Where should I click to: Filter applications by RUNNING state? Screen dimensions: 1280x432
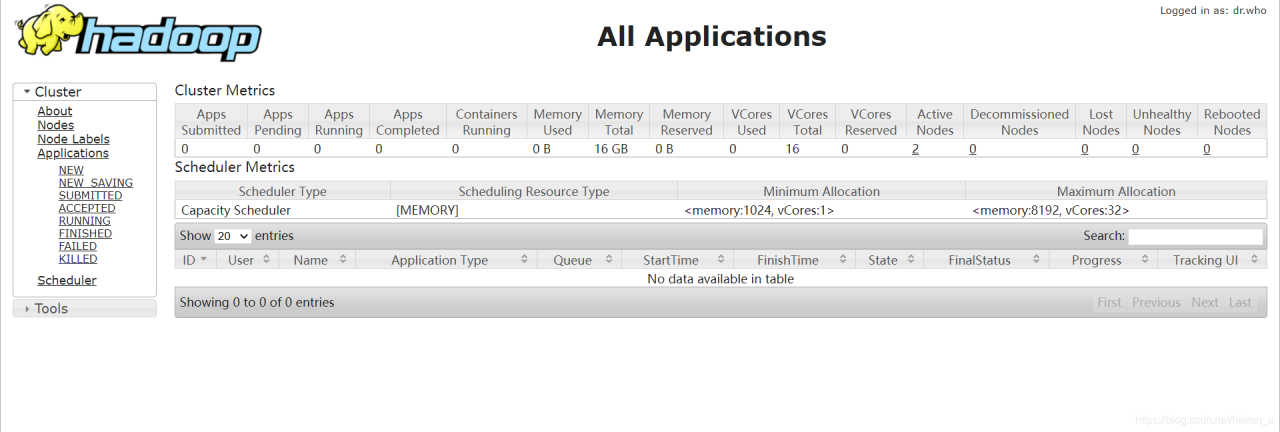point(85,221)
